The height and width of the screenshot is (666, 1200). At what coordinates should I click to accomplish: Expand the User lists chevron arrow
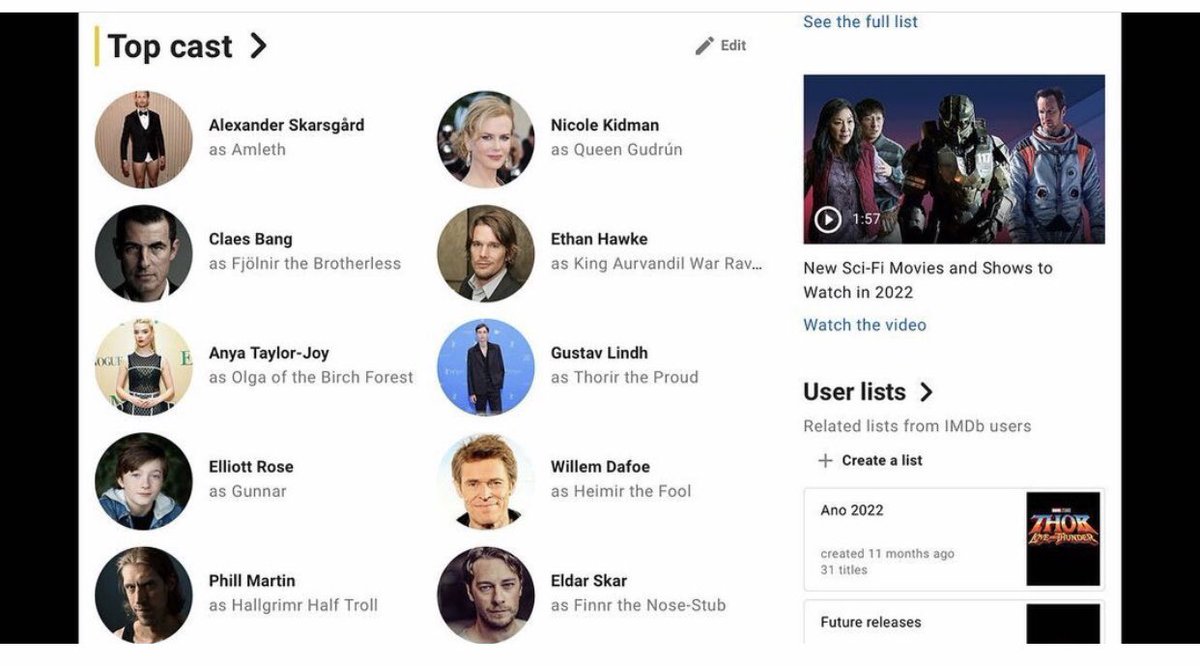pos(926,392)
